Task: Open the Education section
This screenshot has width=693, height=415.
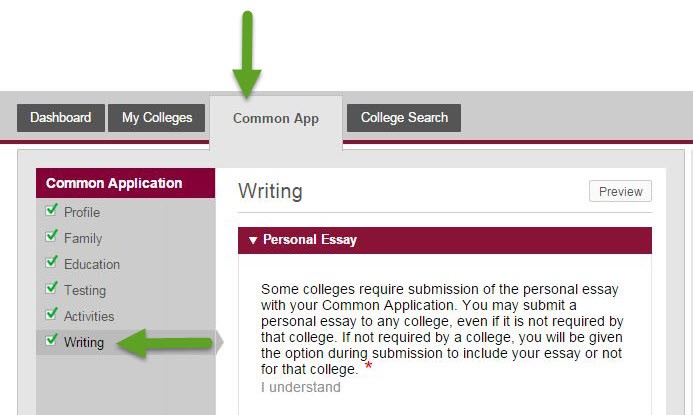Action: pyautogui.click(x=92, y=264)
